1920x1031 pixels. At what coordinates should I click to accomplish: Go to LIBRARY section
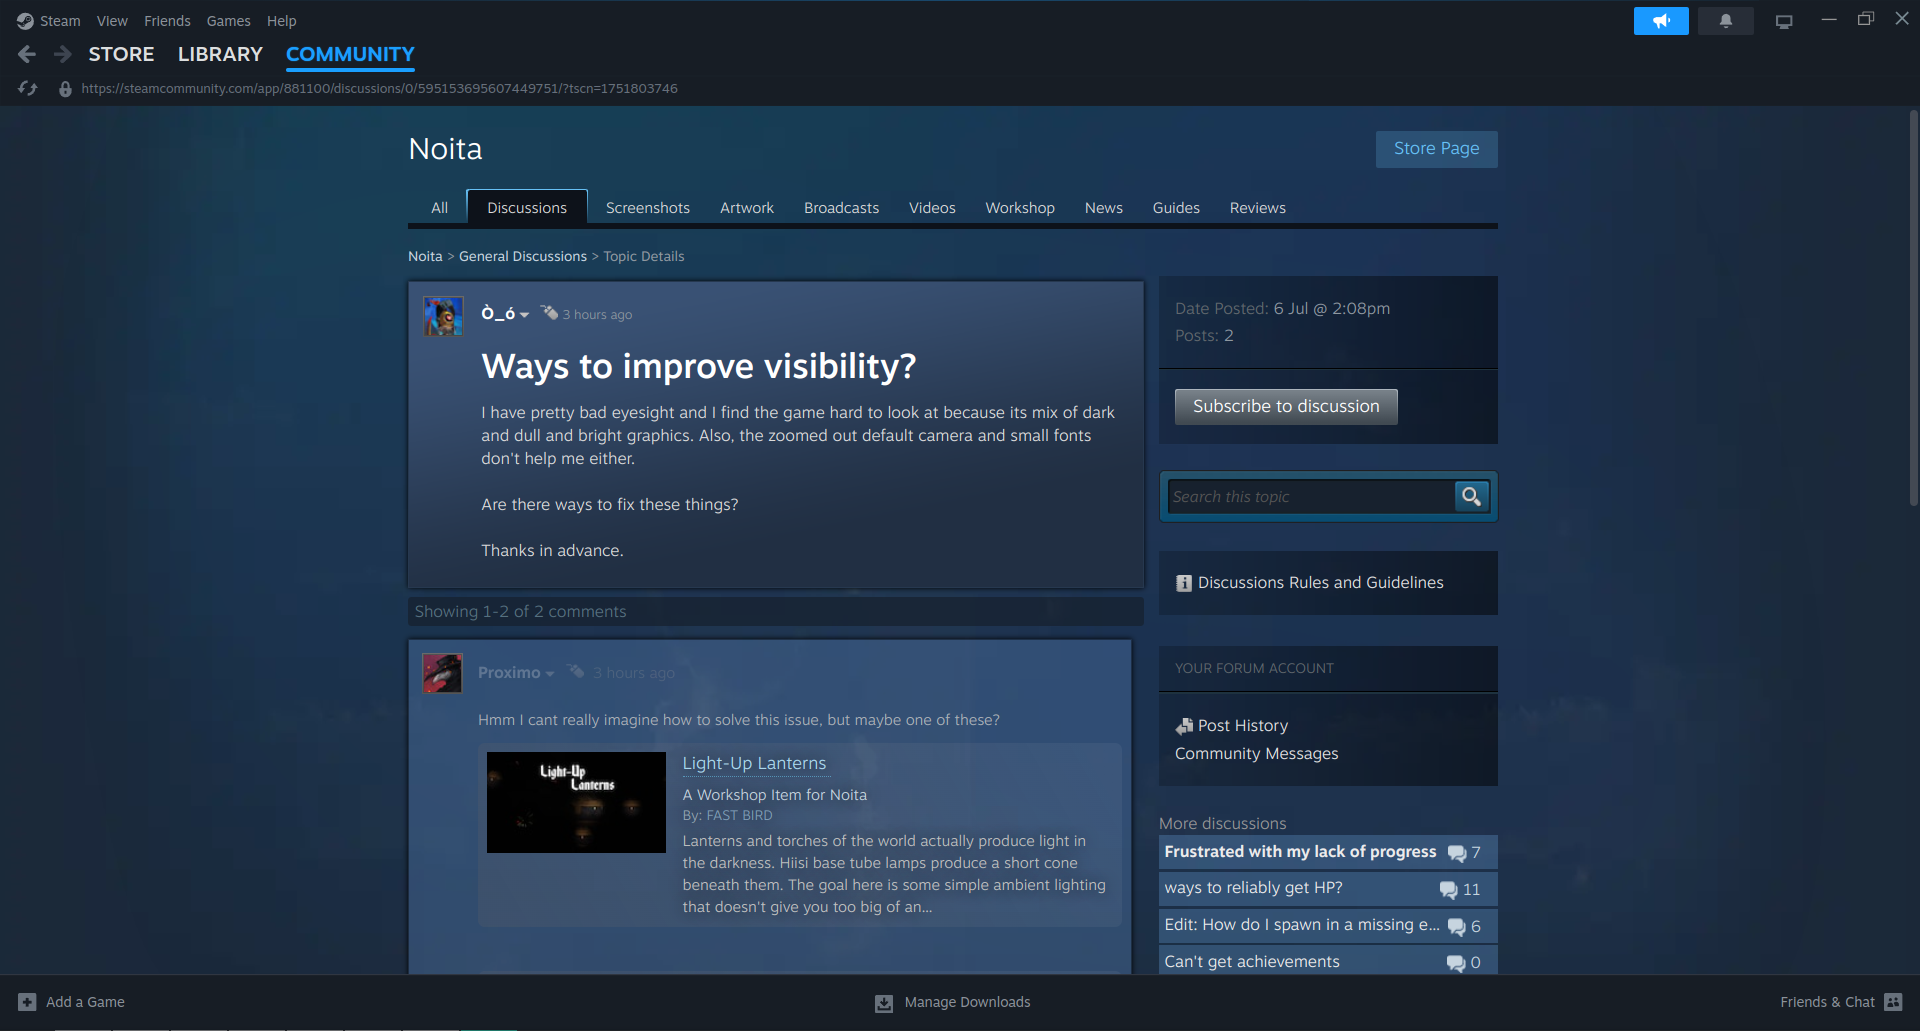click(x=220, y=54)
